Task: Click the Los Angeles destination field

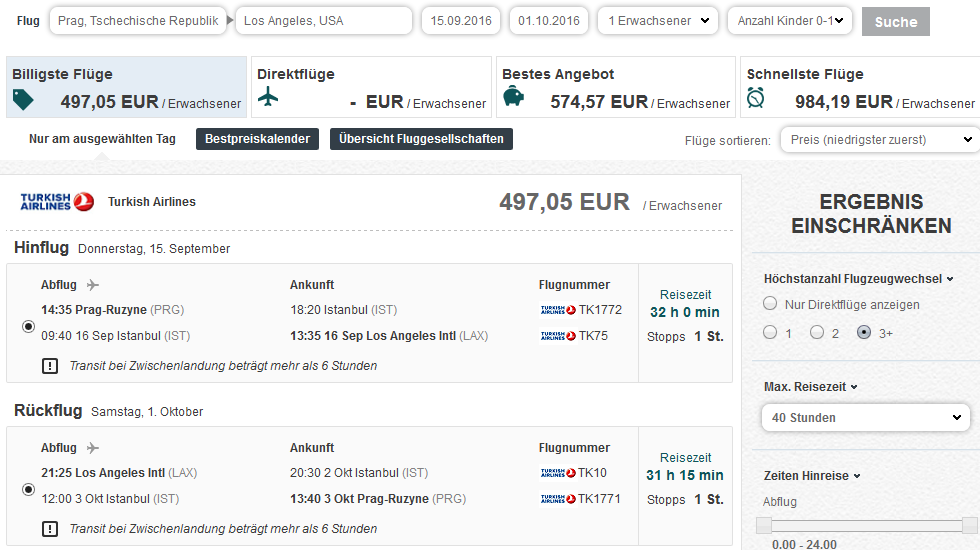Action: 324,21
